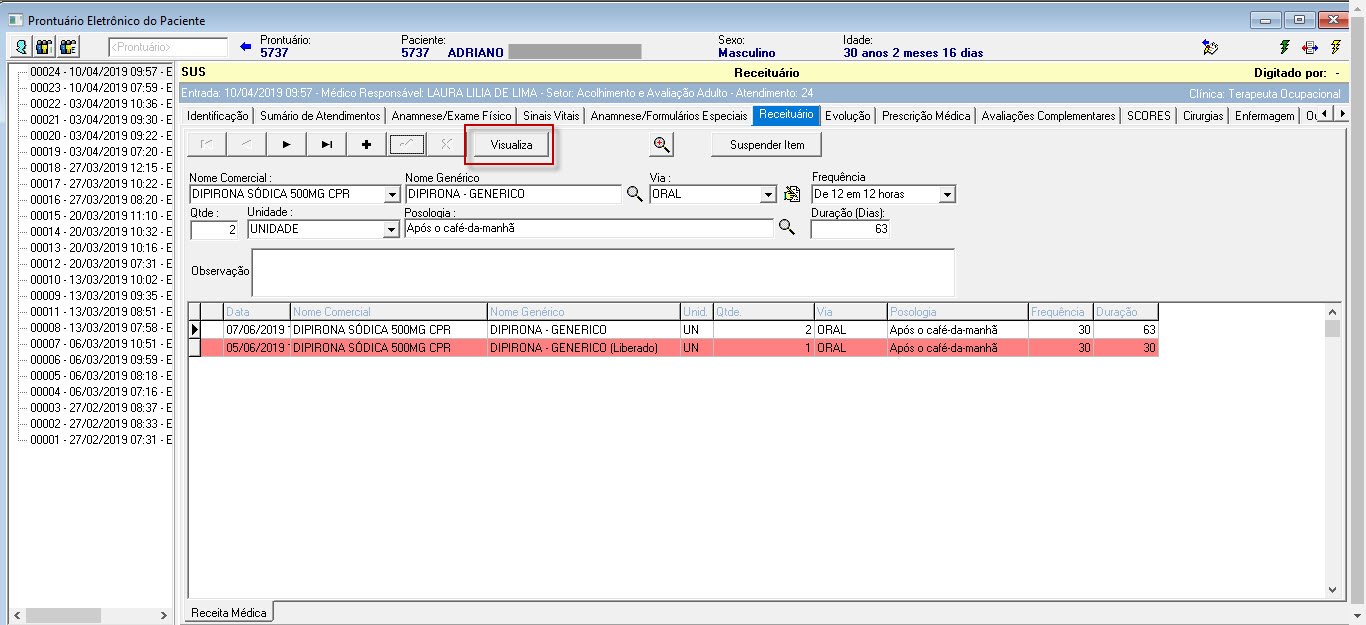Select the Receituário tab
Image resolution: width=1366 pixels, height=625 pixels.
(786, 115)
